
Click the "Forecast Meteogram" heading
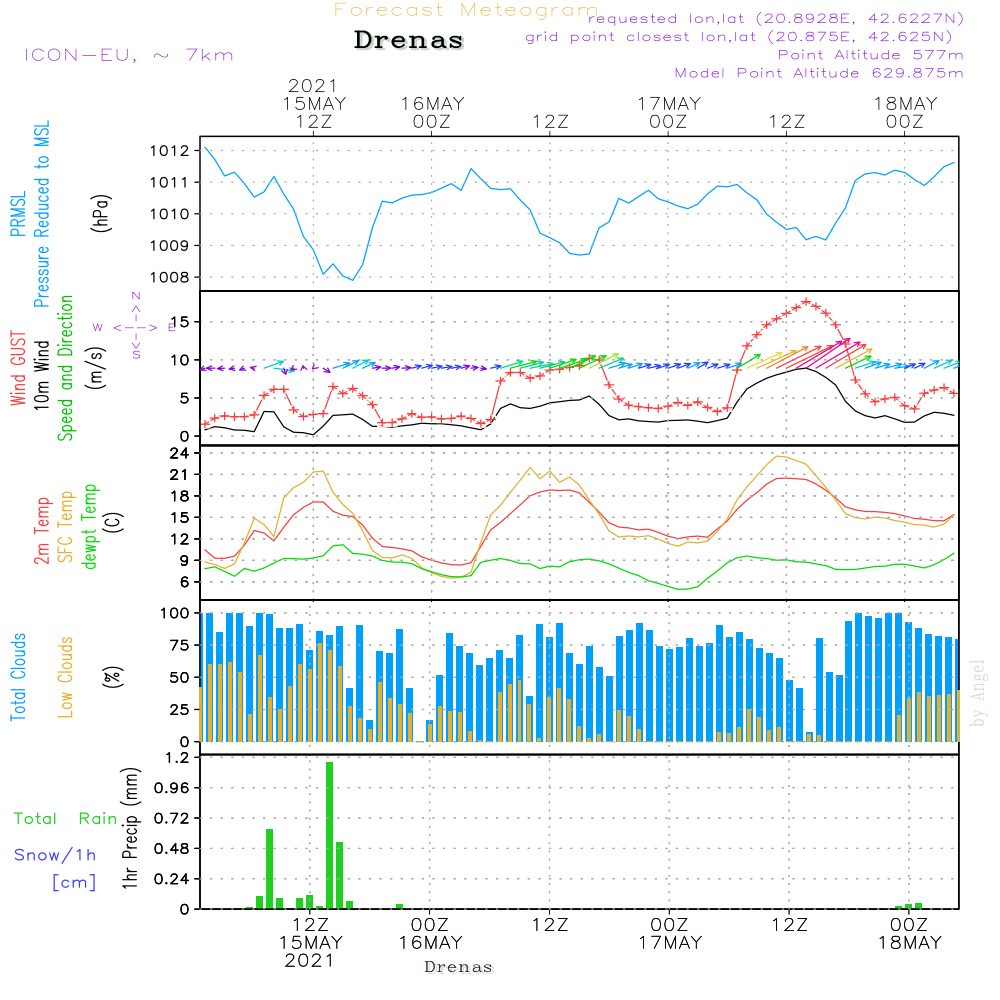[x=466, y=10]
